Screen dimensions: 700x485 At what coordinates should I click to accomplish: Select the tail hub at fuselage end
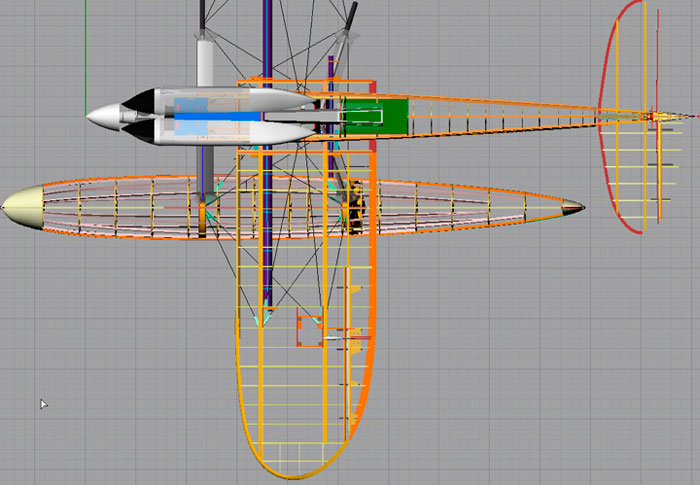tap(654, 117)
